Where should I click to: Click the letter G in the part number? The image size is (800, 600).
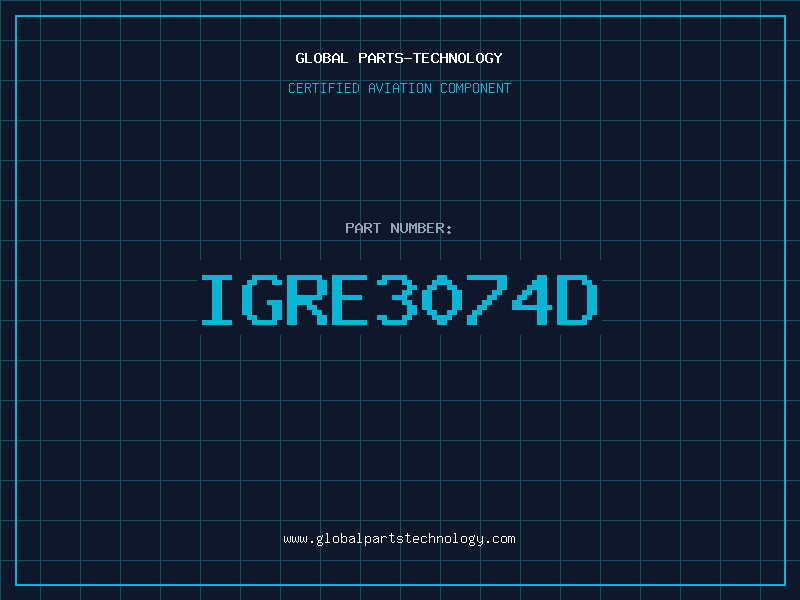click(262, 300)
